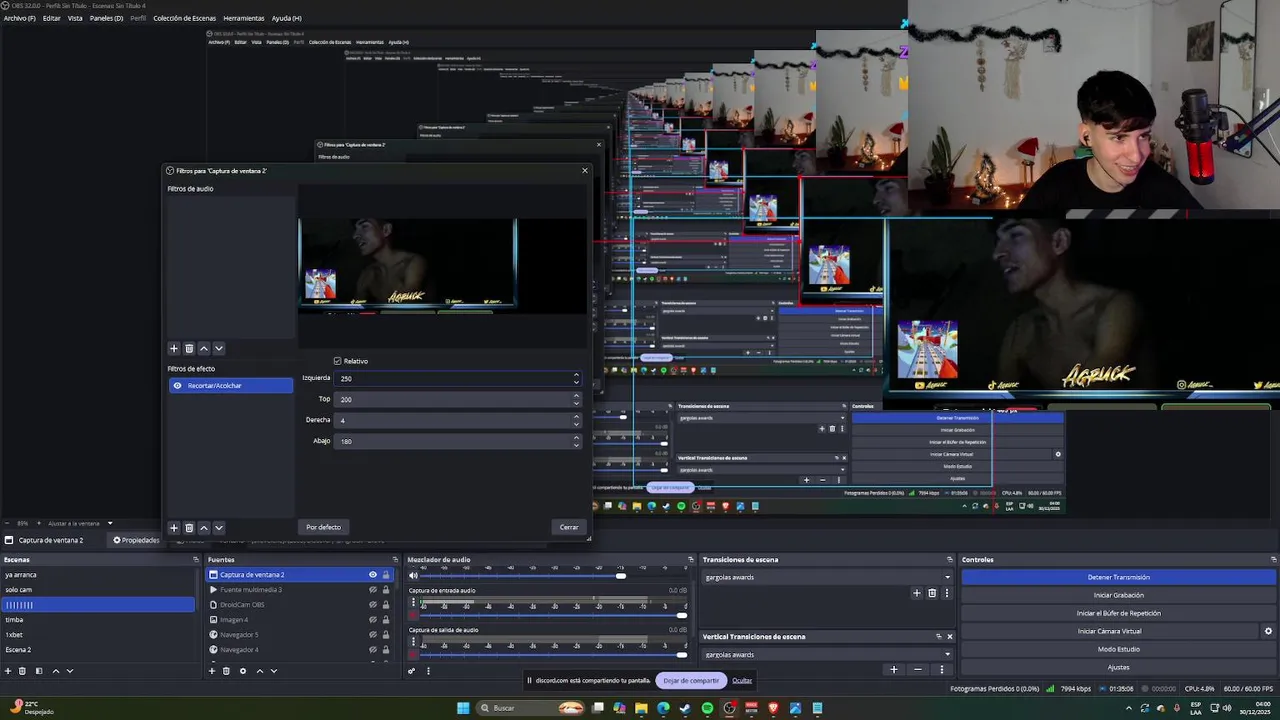The width and height of the screenshot is (1280, 720).
Task: Move scene down arrow in Escenas
Action: coord(70,671)
